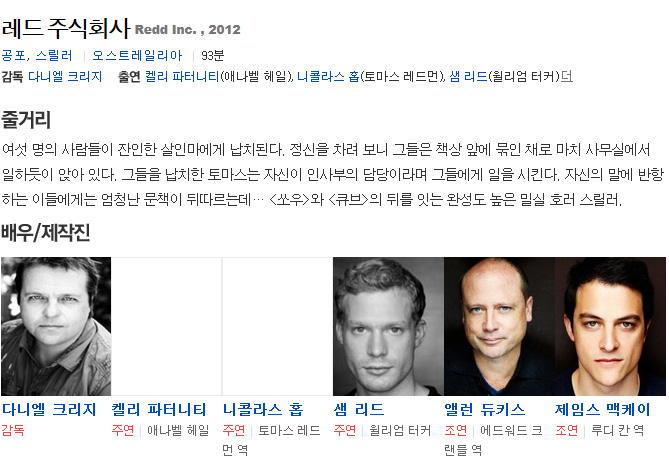Screen dimensions: 669x473
Task: Open the 스릴러 genre link
Action: (x=54, y=55)
